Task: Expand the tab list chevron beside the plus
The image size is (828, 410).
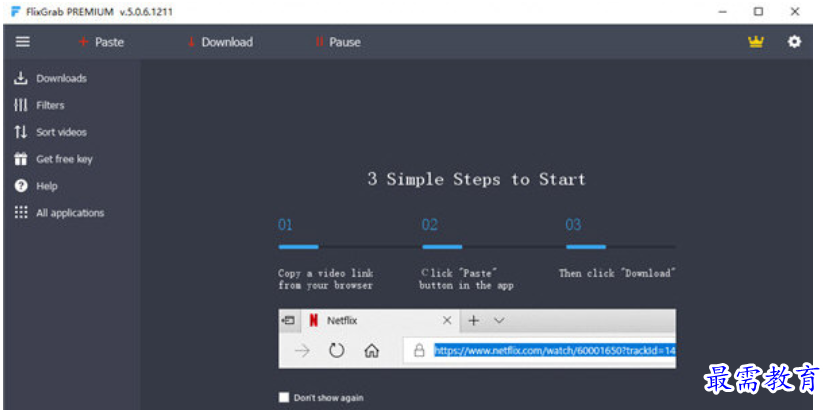Action: [x=498, y=320]
